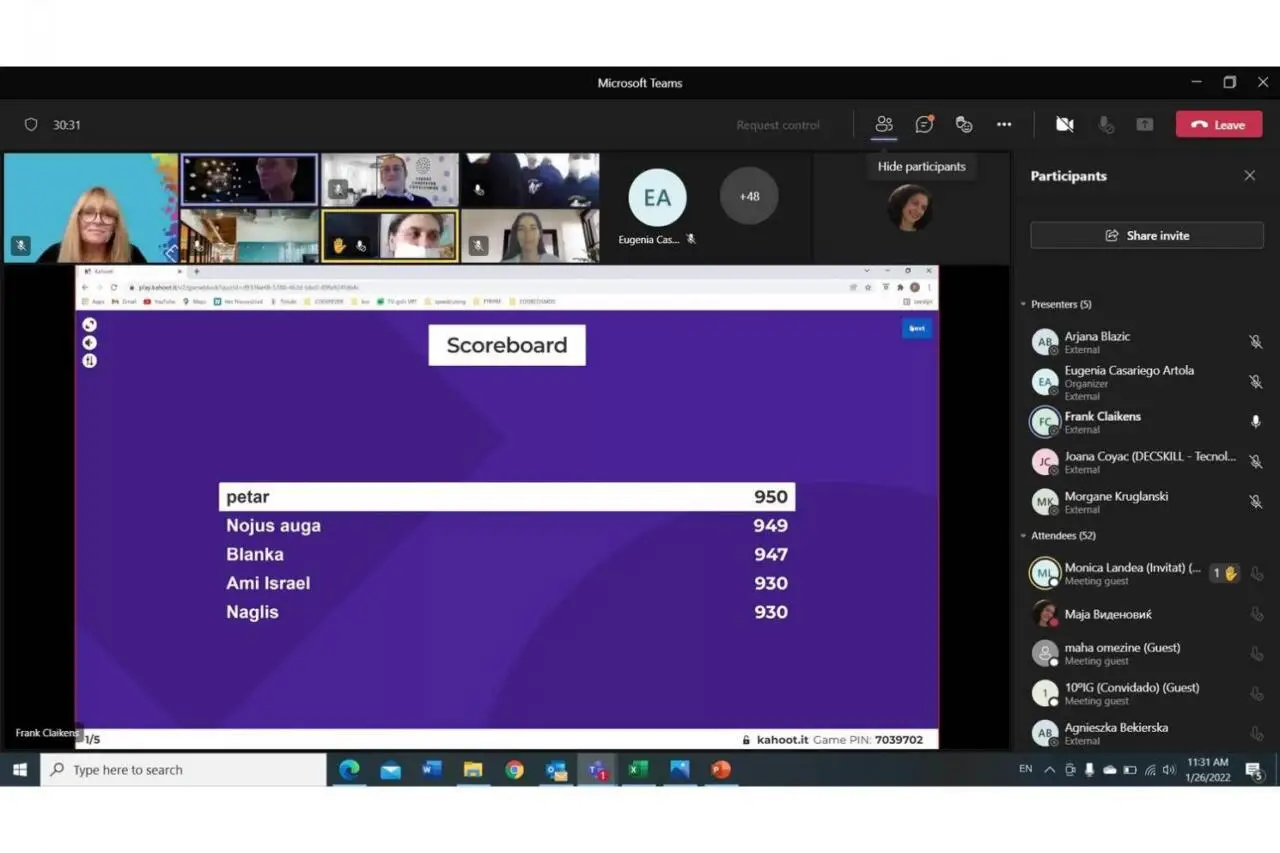The height and width of the screenshot is (853, 1280).
Task: Select the Ami Israel scoreboard row
Action: [x=507, y=584]
